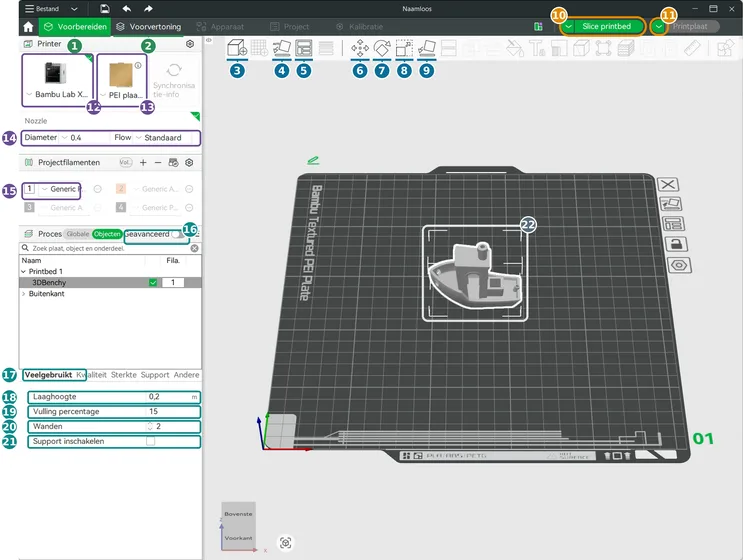Click the Arrange all objects icon
Image resolution: width=743 pixels, height=560 pixels.
(303, 48)
